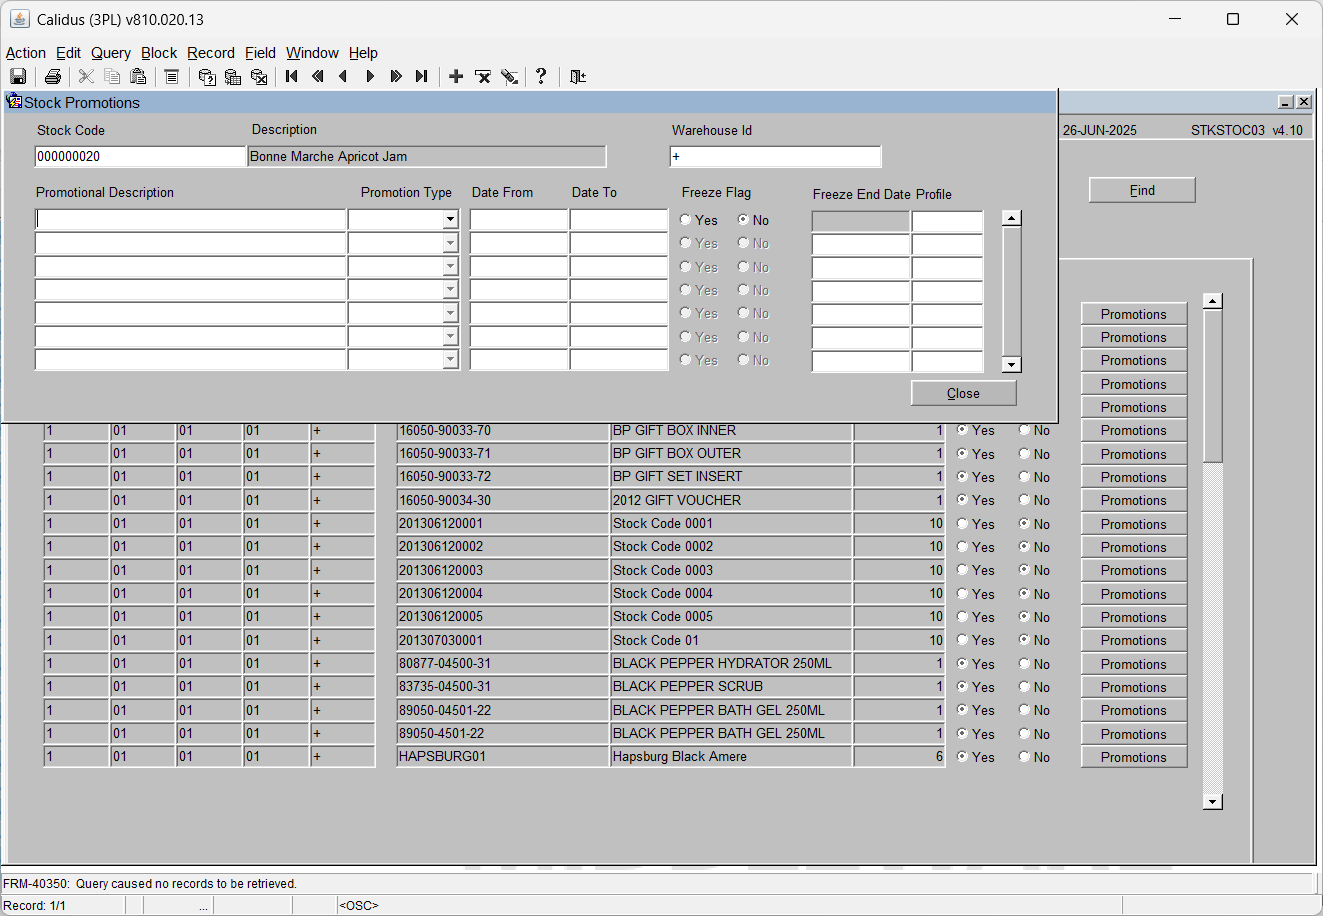Click the Exit door icon in toolbar
The width and height of the screenshot is (1323, 916).
pyautogui.click(x=577, y=76)
